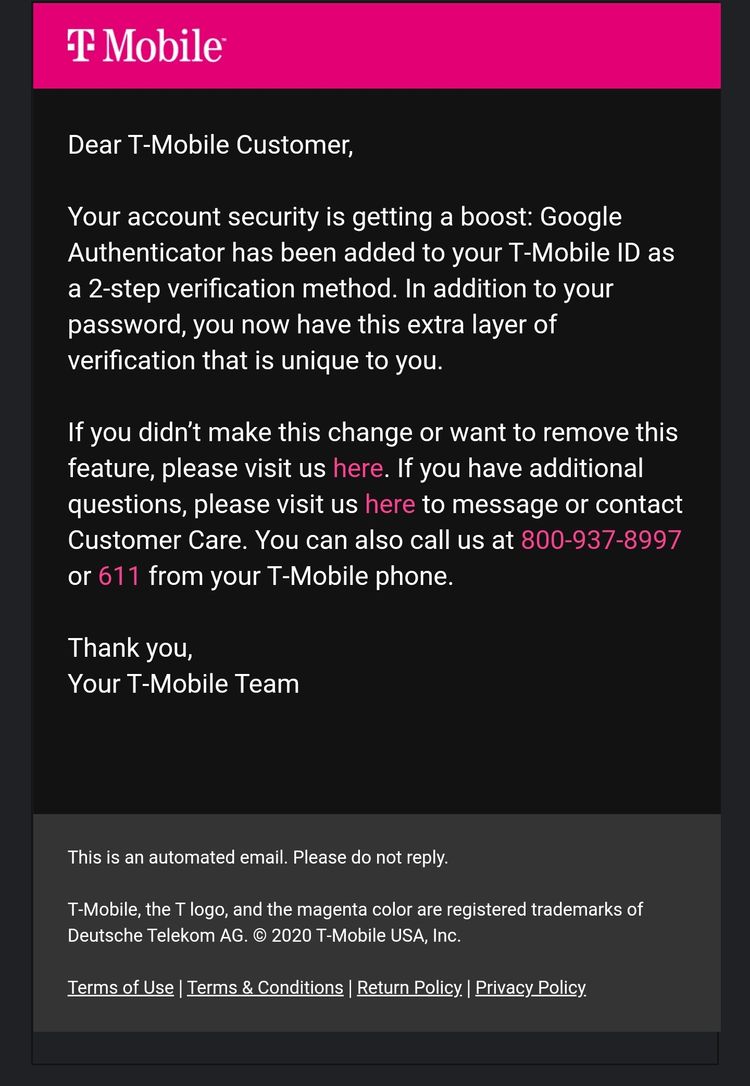
Task: Click the T-Mobile logo in header
Action: 146,46
